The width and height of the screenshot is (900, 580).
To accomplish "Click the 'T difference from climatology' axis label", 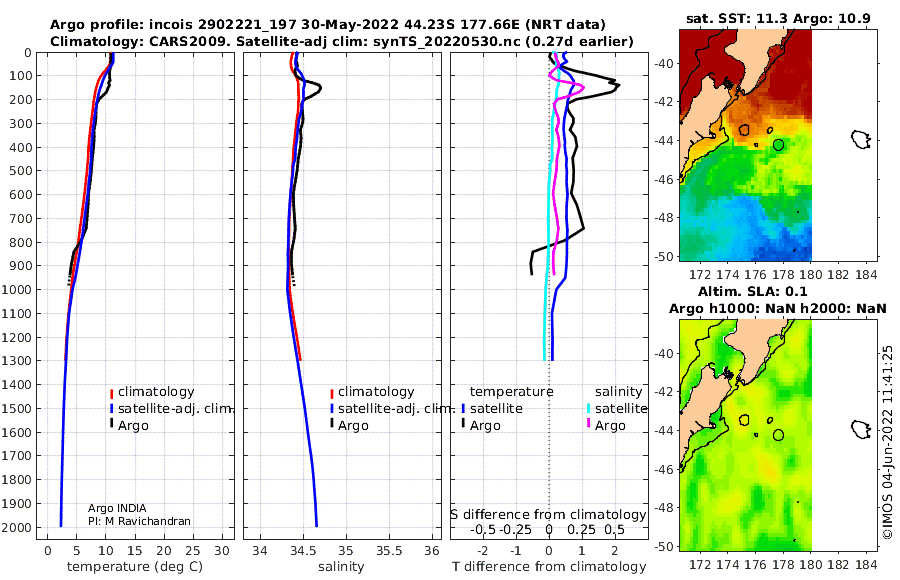I will (549, 567).
